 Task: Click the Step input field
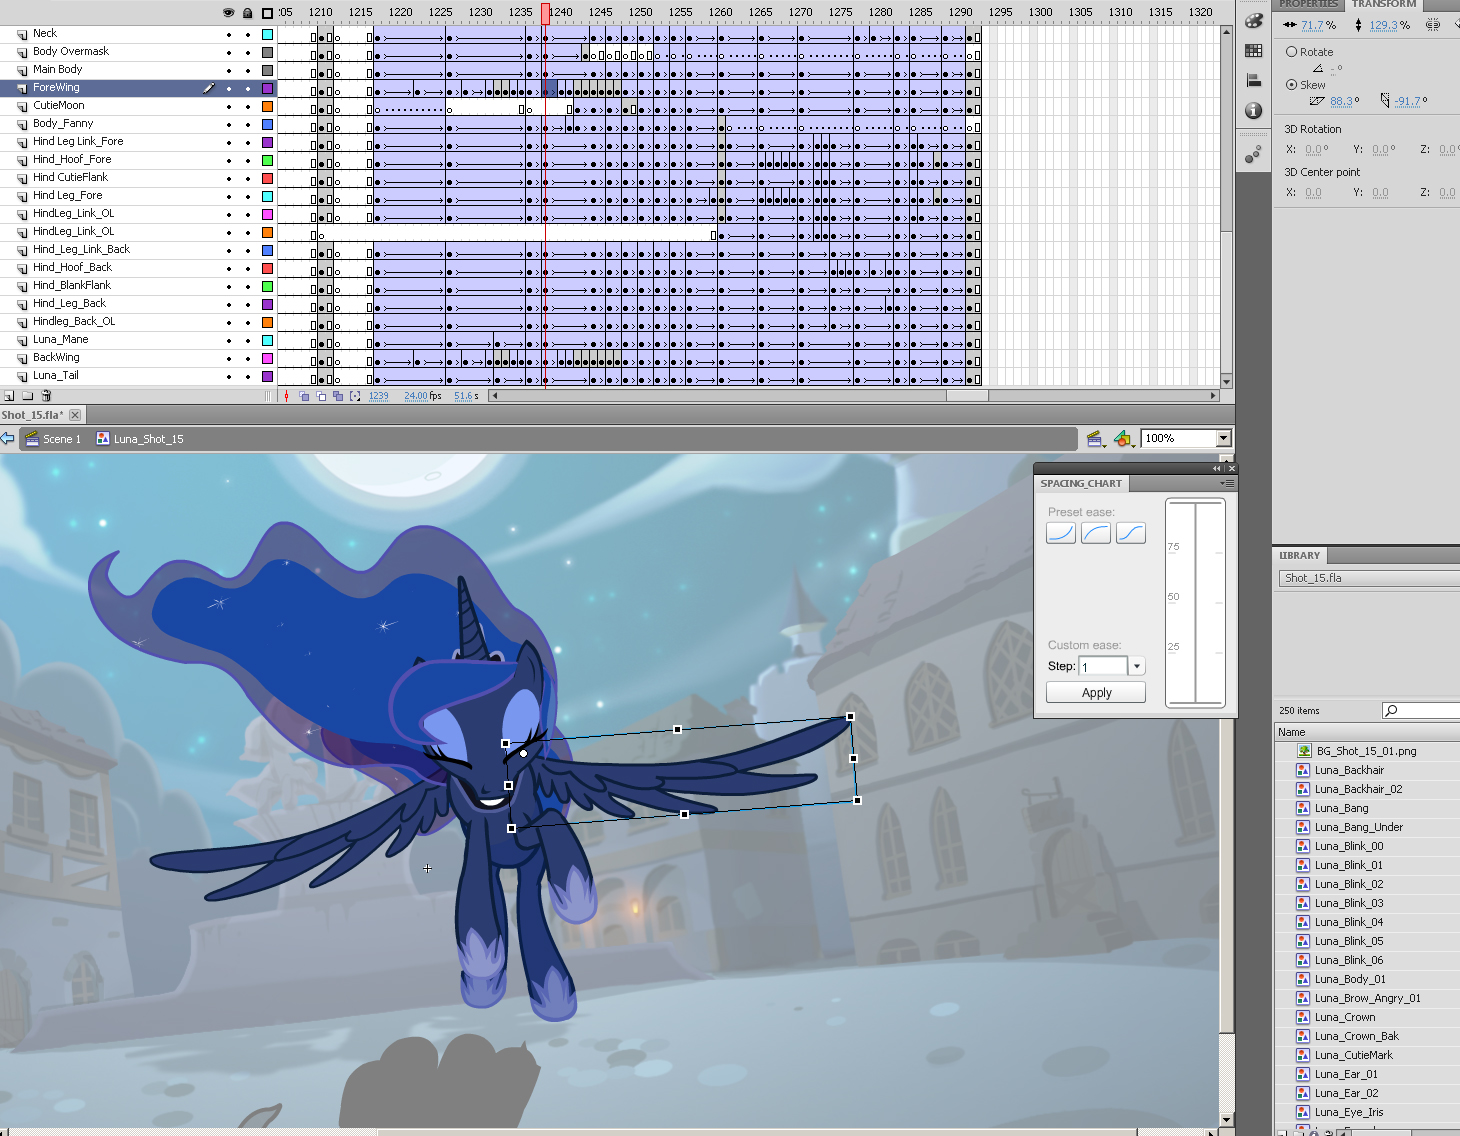(1104, 666)
